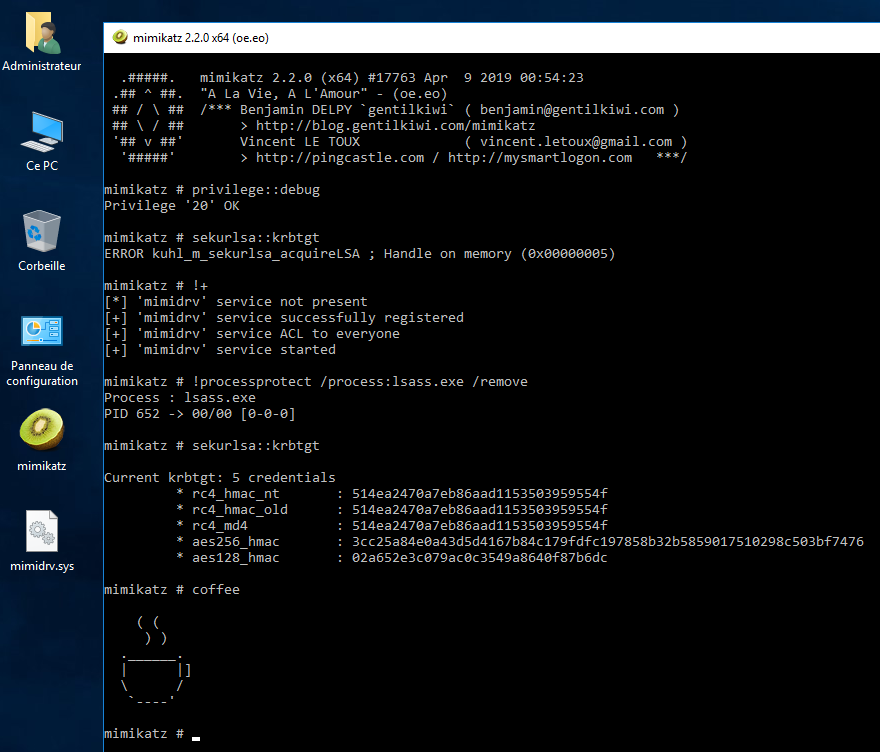Click the 'mimikatz' label under the kiwi desktop icon
The height and width of the screenshot is (752, 880).
pos(42,466)
